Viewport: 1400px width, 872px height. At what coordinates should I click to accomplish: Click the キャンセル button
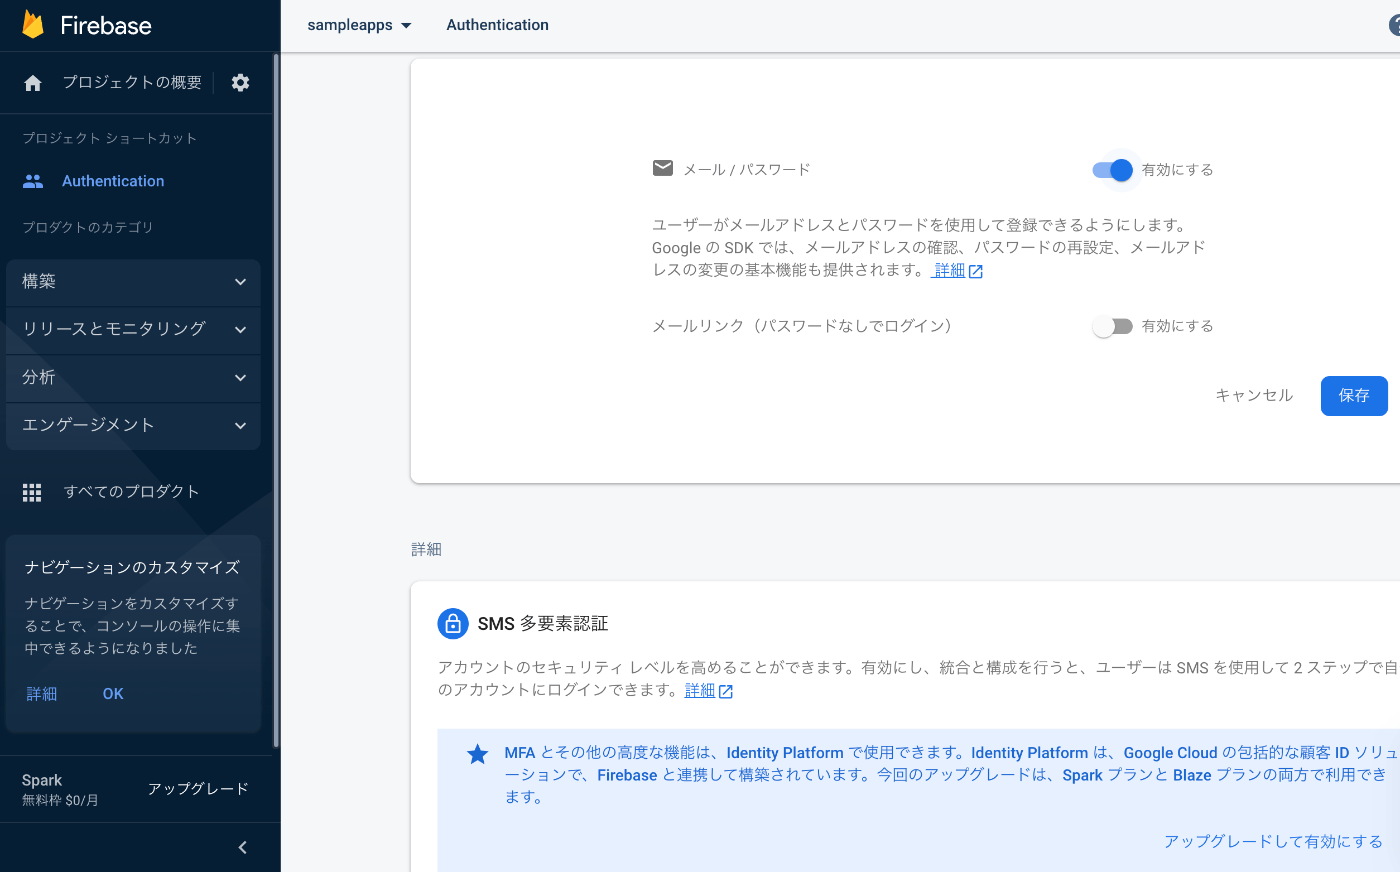pyautogui.click(x=1254, y=396)
